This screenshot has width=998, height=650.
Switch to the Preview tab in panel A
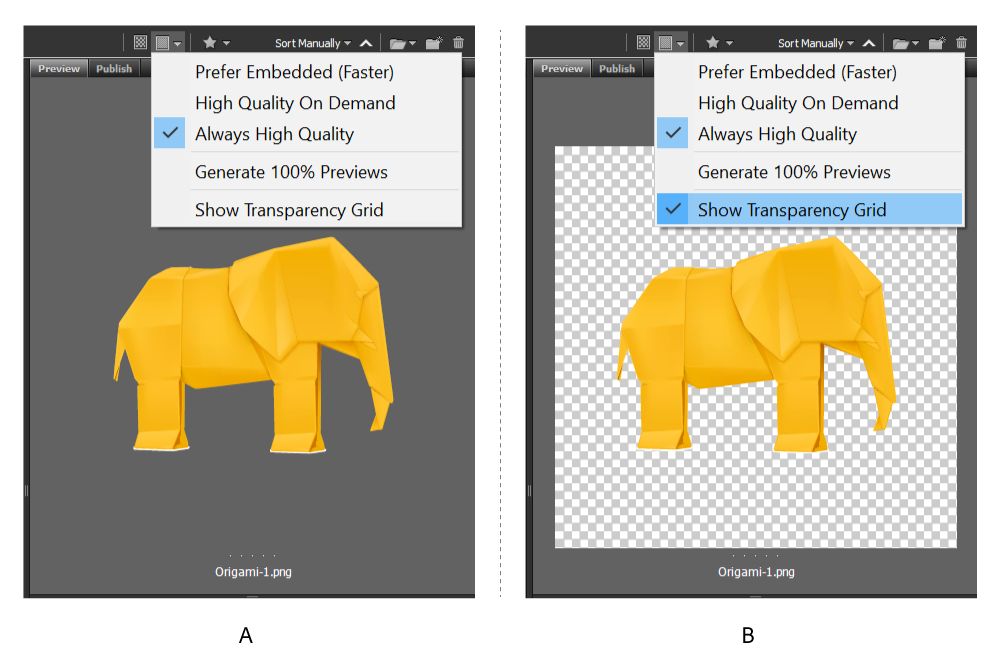click(59, 68)
